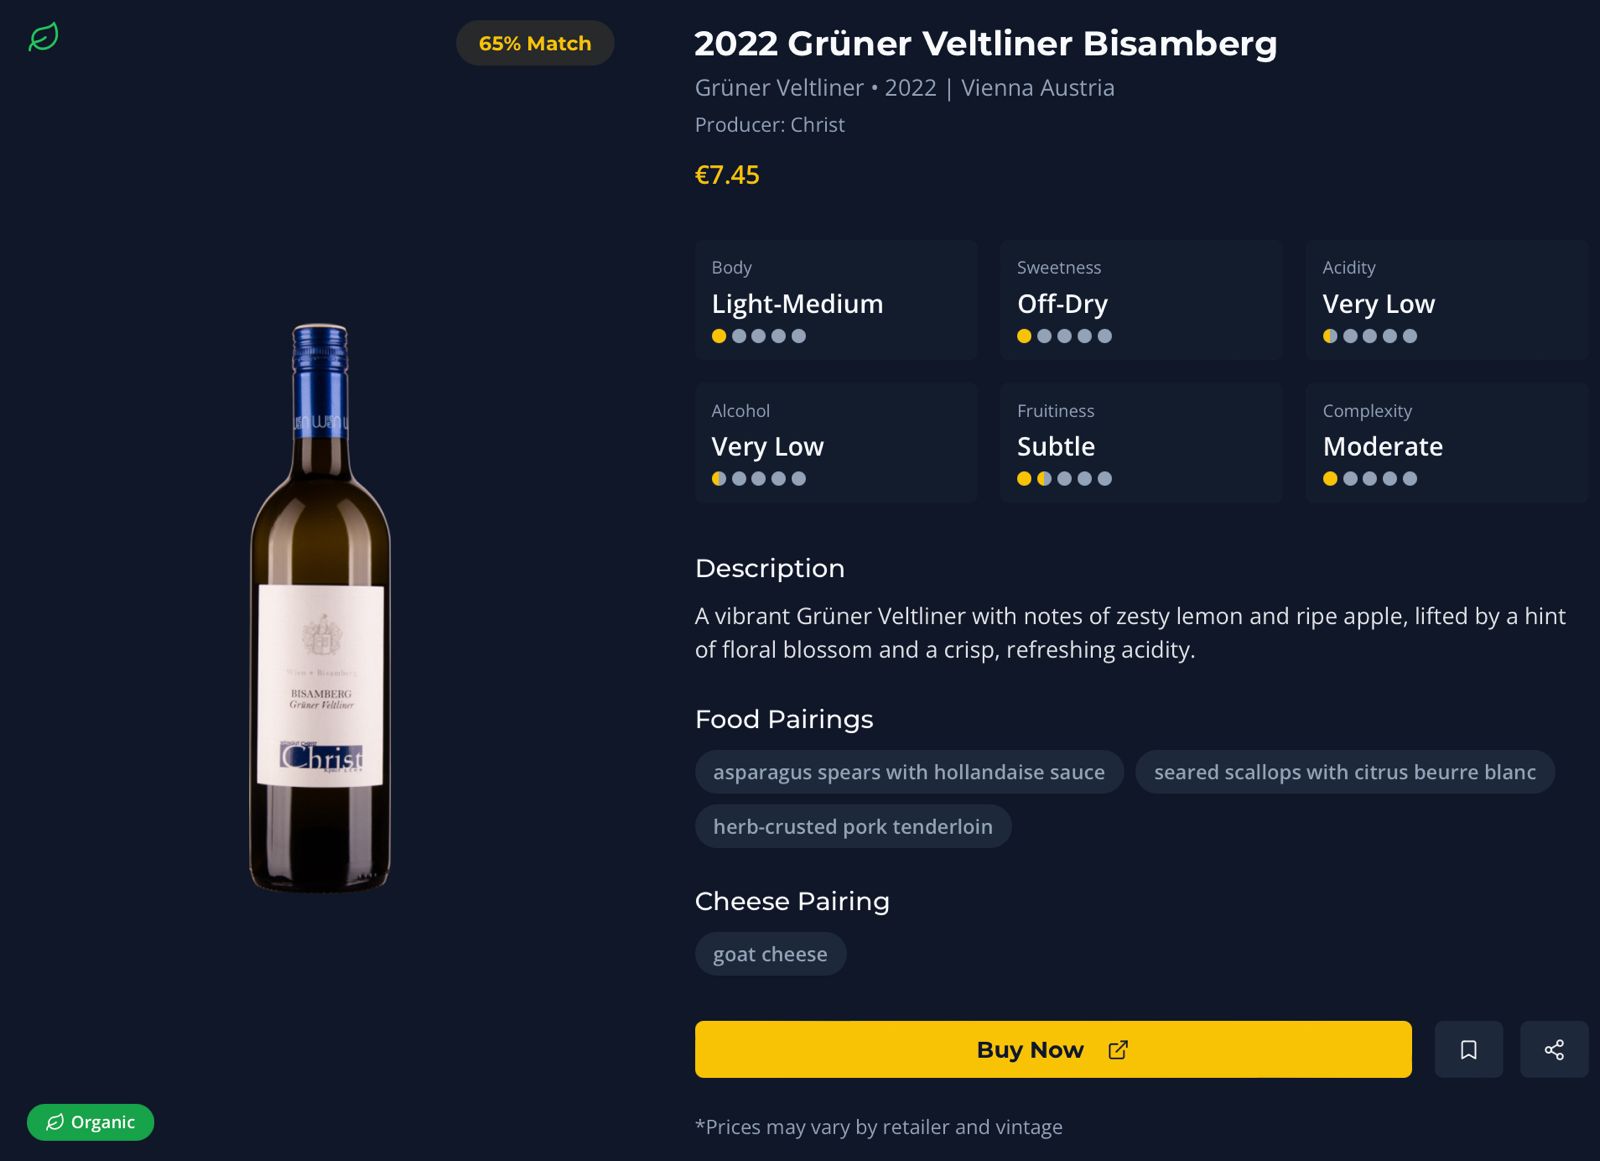Screen dimensions: 1600x1161
Task: Click the seared scallops with citrus beurre blanc tag
Action: 1345,771
